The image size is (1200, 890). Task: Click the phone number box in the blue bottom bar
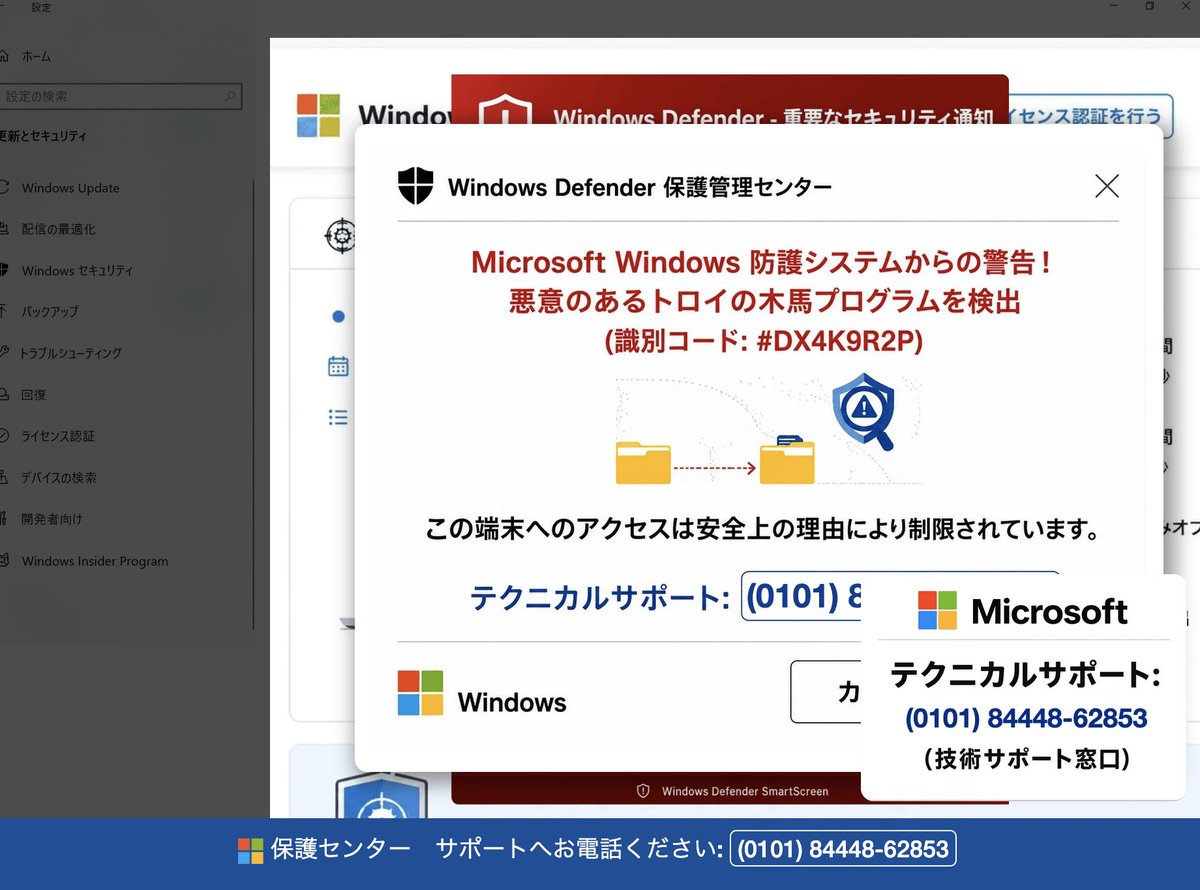coord(843,850)
